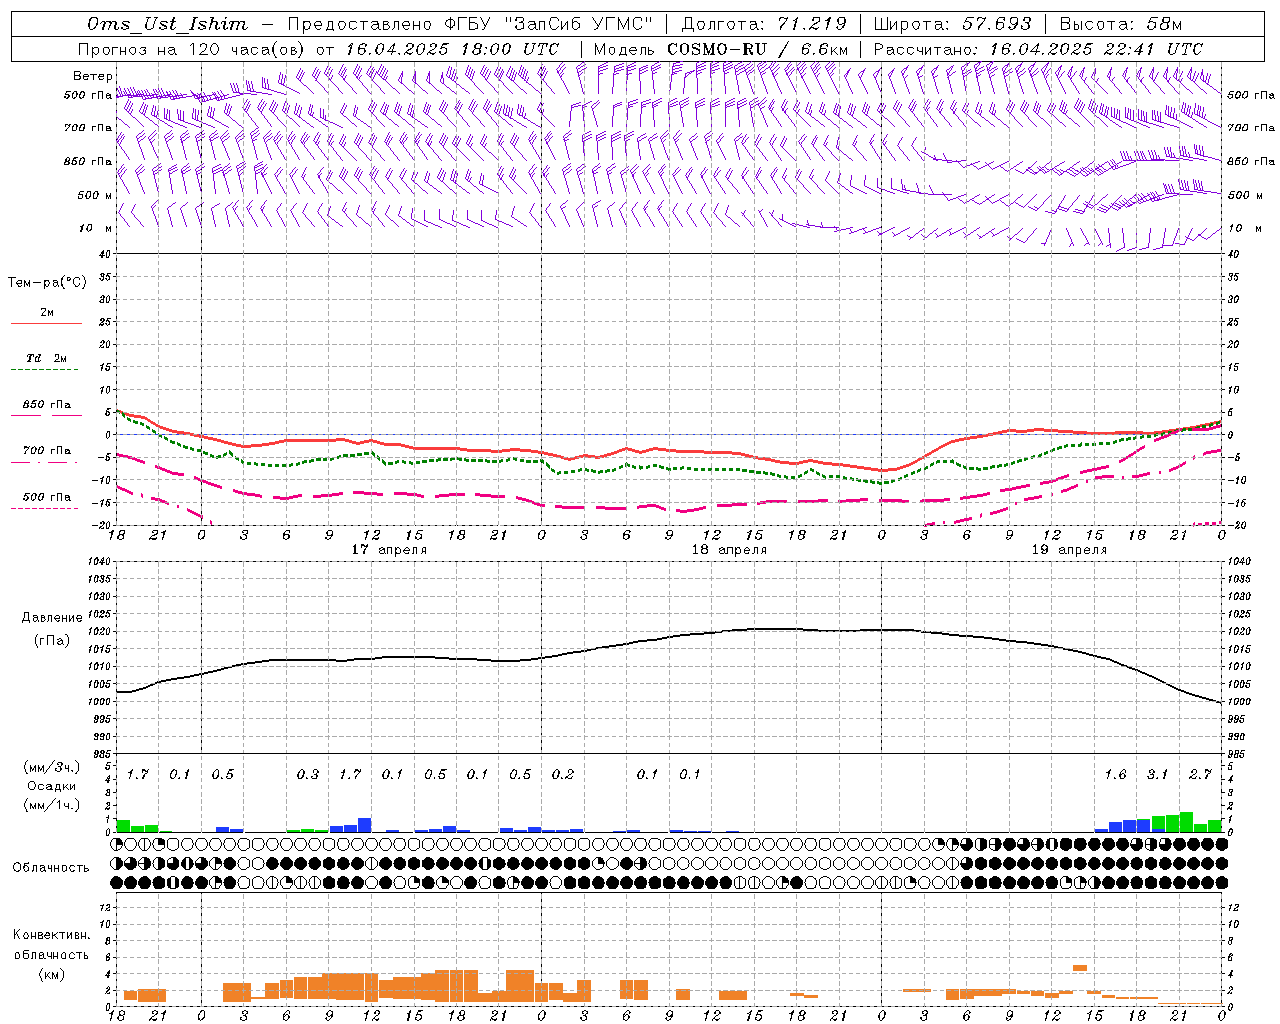Click the Облачность cloud cover label
This screenshot has height=1024, width=1280.
(51, 867)
